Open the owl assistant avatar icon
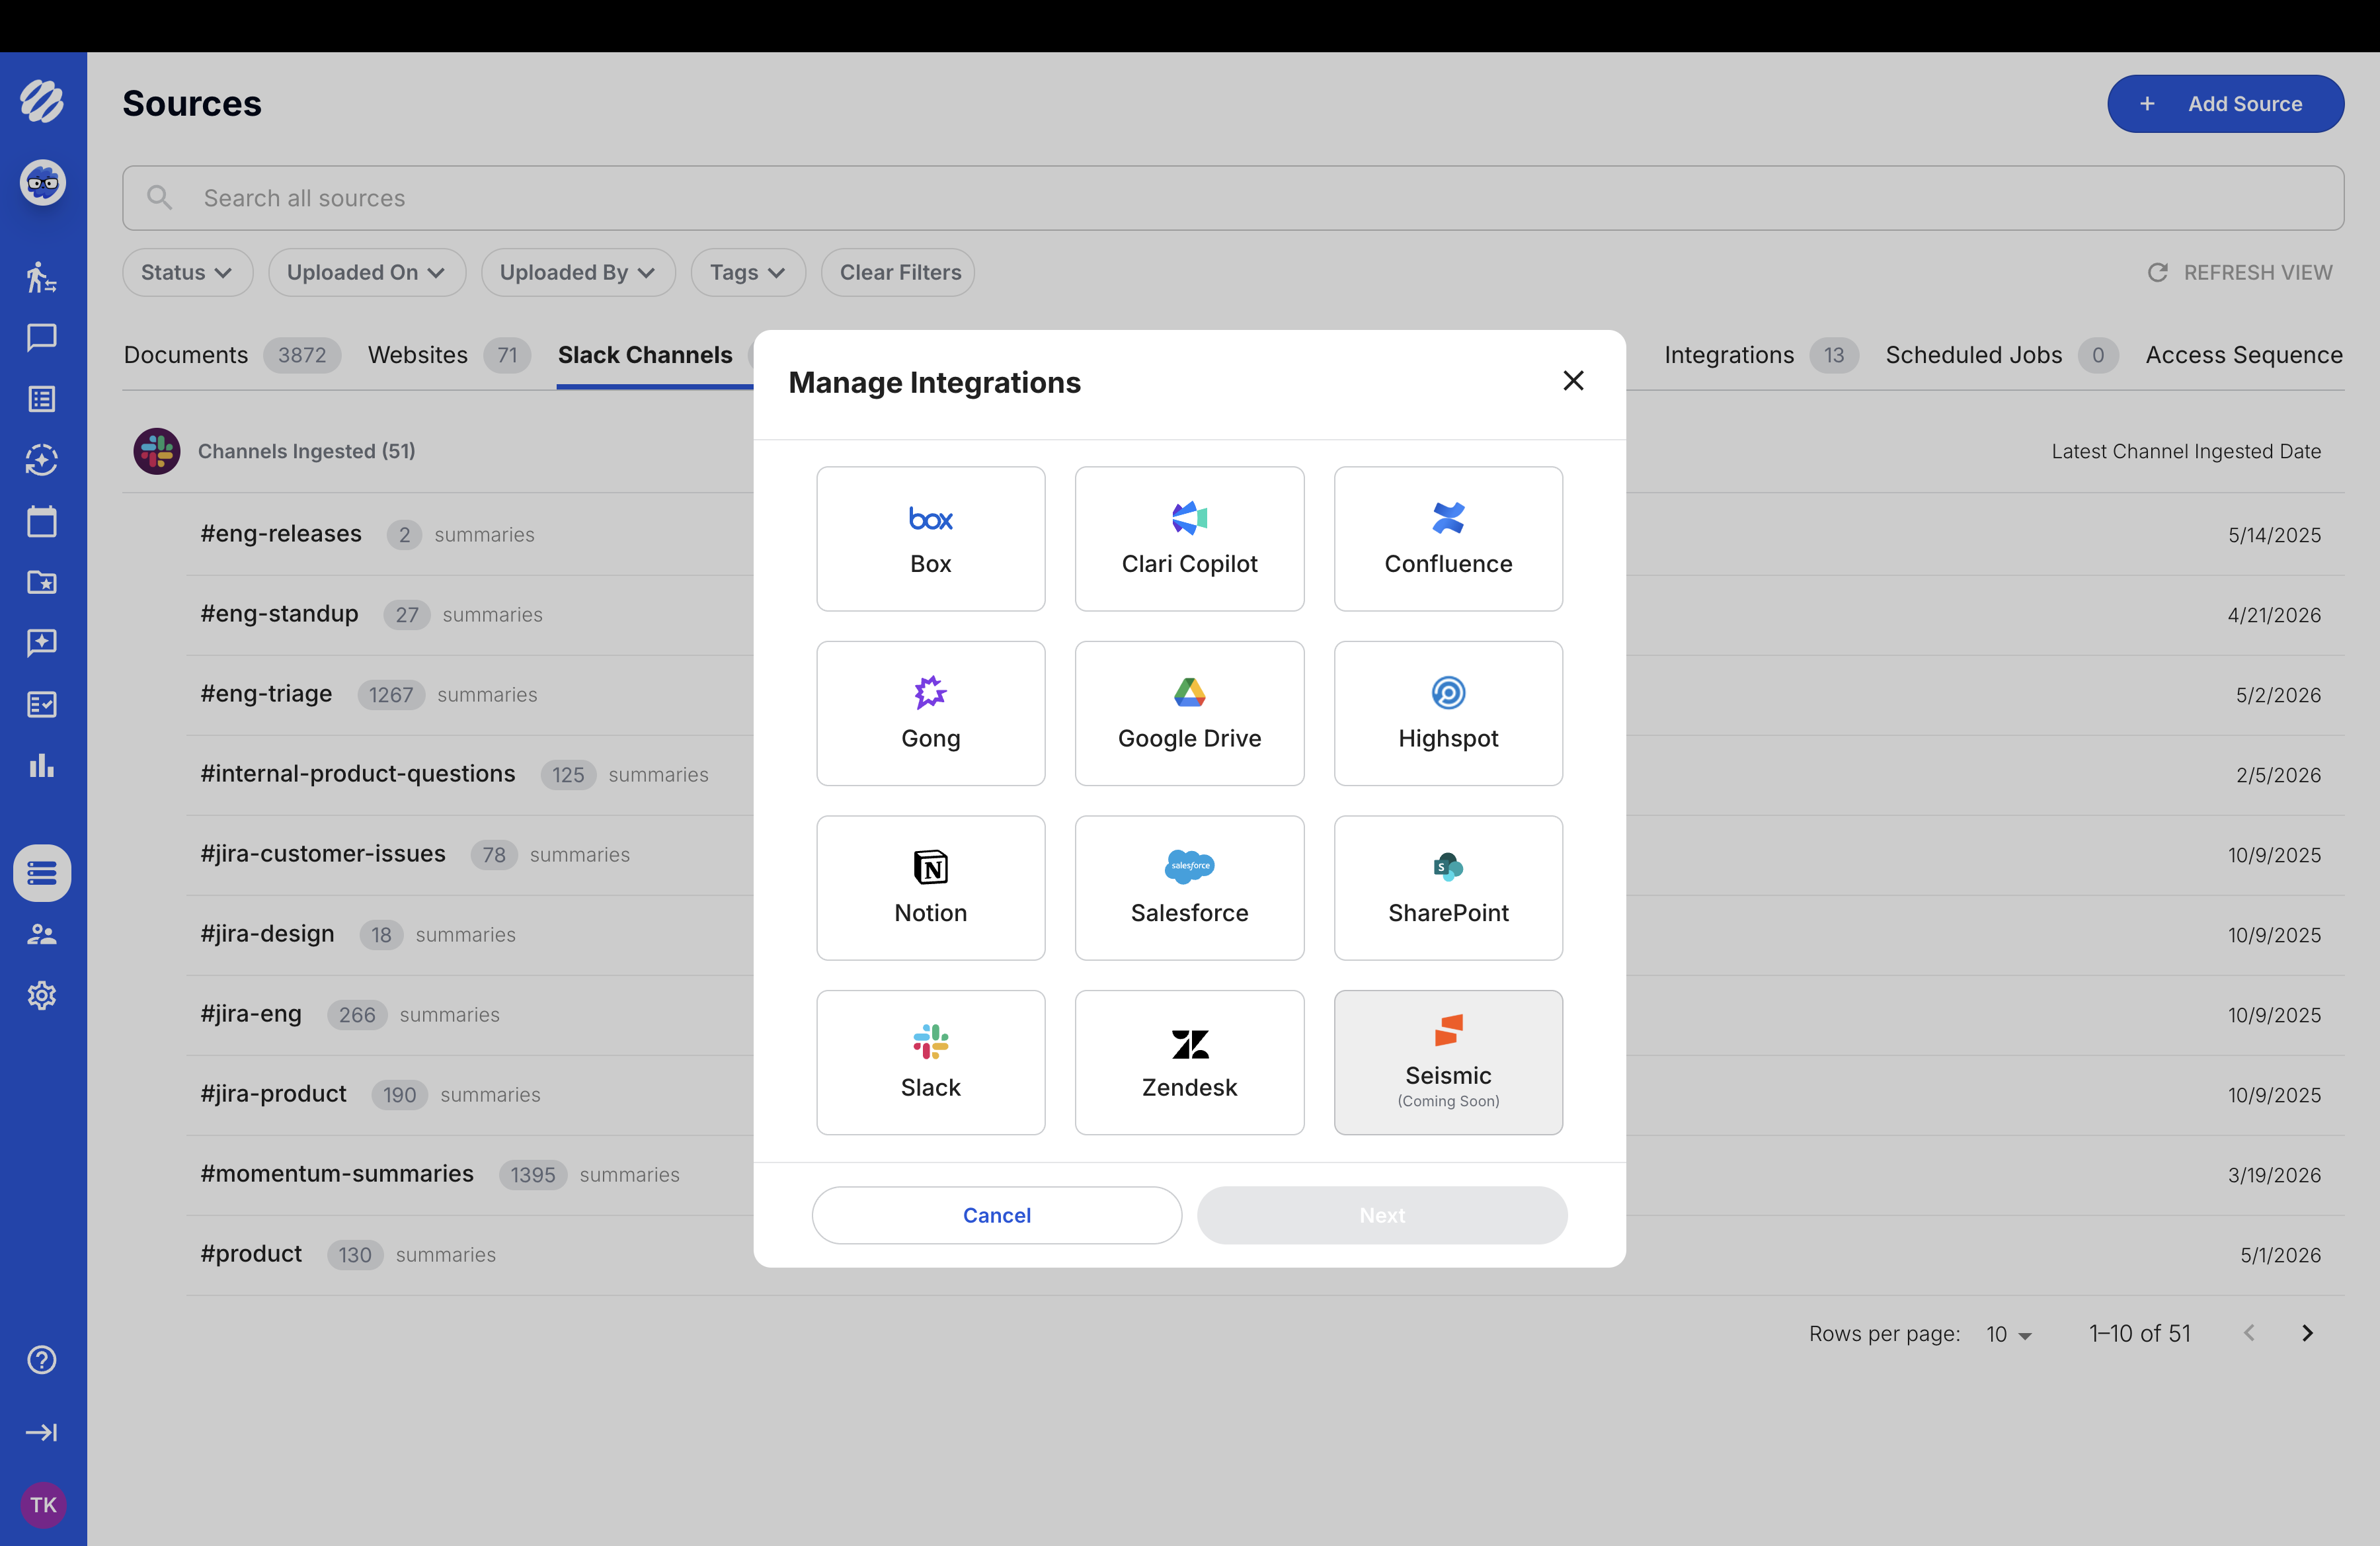The image size is (2380, 1546). (x=42, y=183)
